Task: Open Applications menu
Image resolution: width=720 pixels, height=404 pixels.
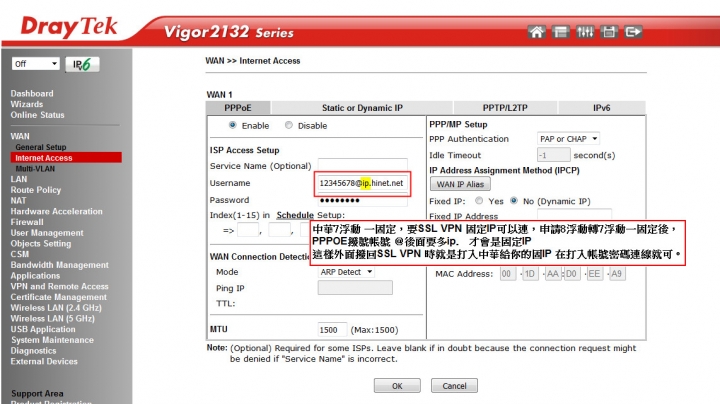Action: pyautogui.click(x=35, y=275)
